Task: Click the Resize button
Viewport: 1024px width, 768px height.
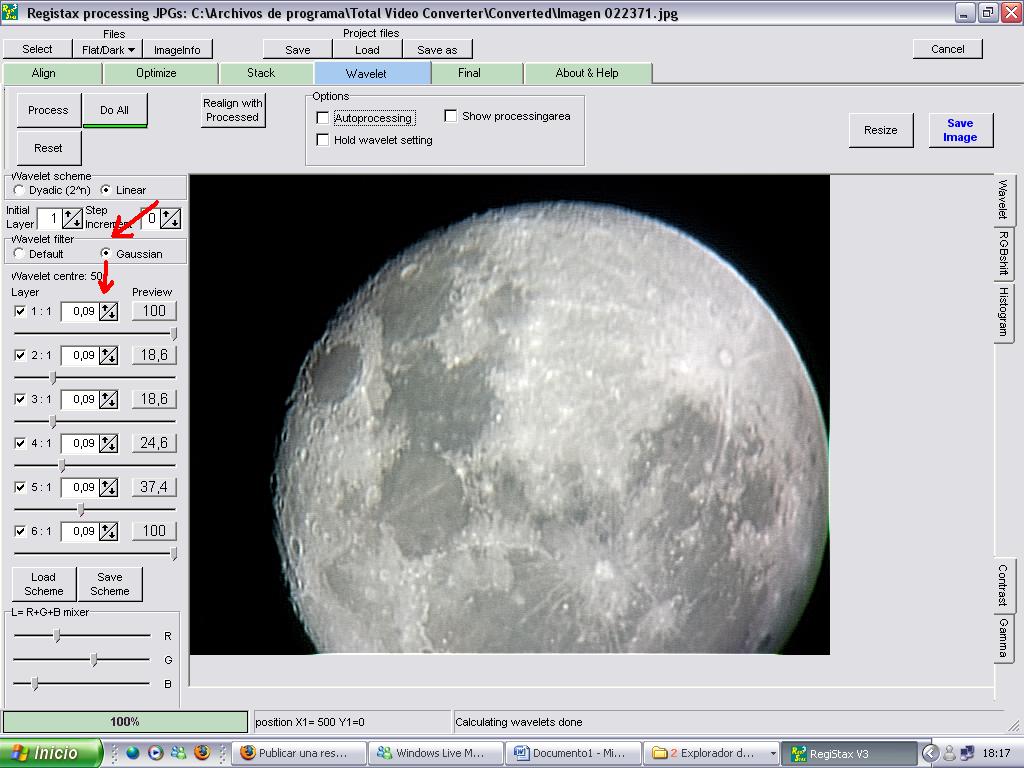Action: pyautogui.click(x=880, y=130)
